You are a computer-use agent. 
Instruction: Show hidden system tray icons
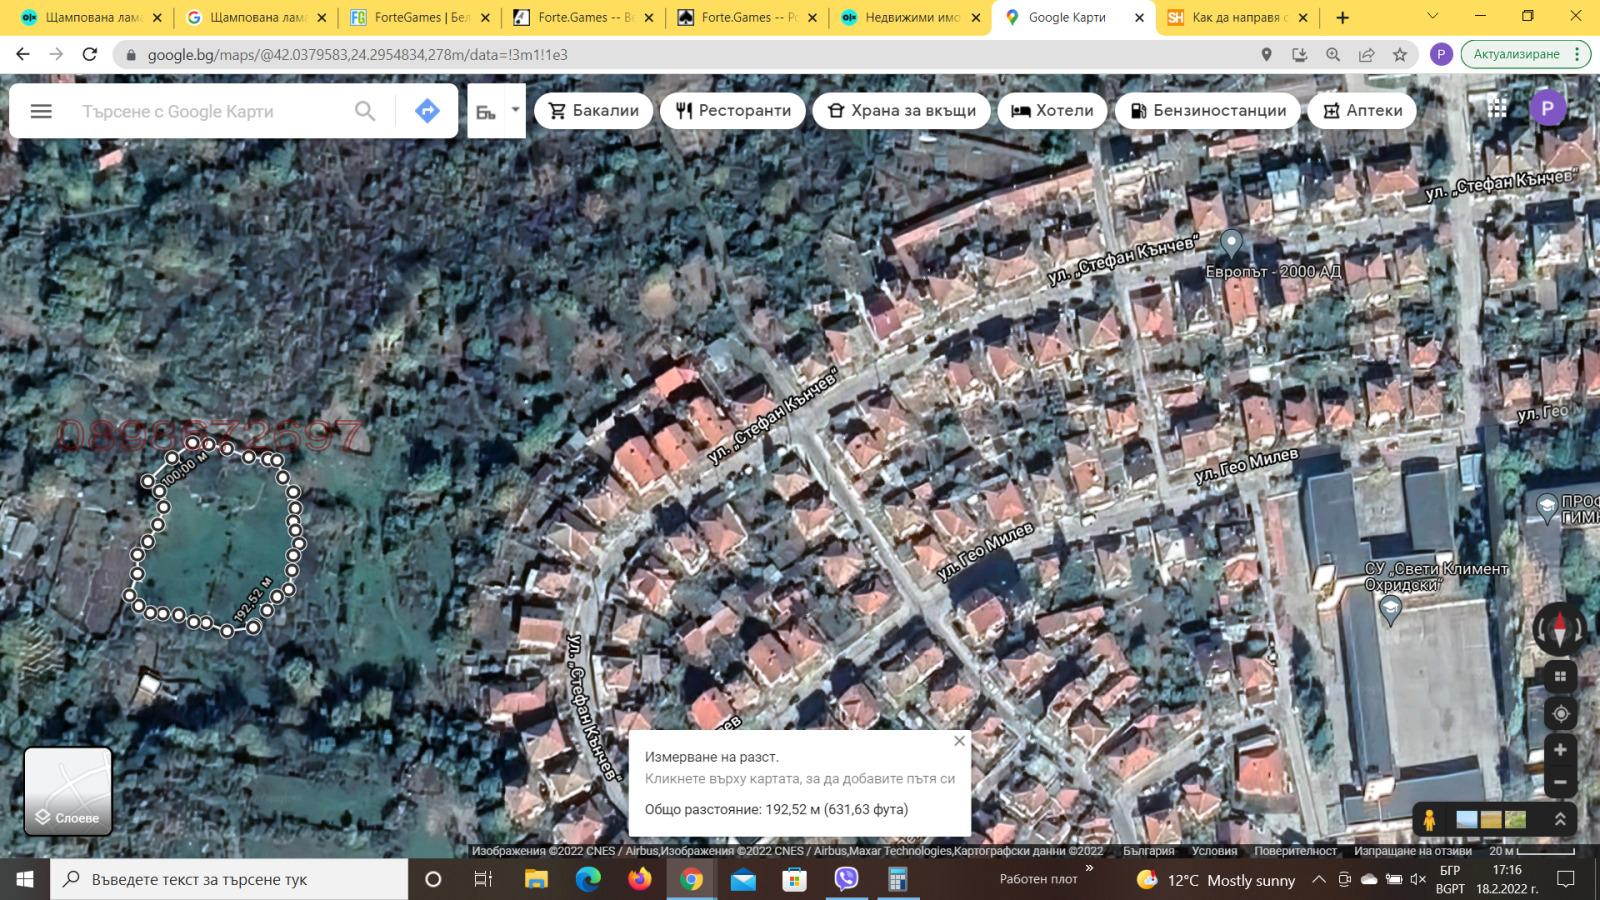1319,879
